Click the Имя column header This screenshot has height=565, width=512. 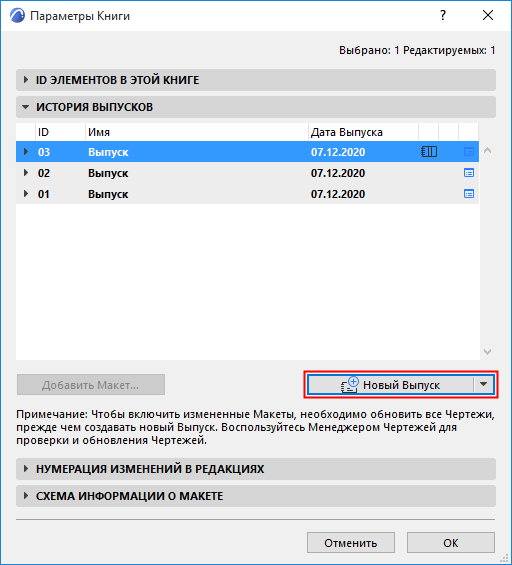pyautogui.click(x=197, y=132)
